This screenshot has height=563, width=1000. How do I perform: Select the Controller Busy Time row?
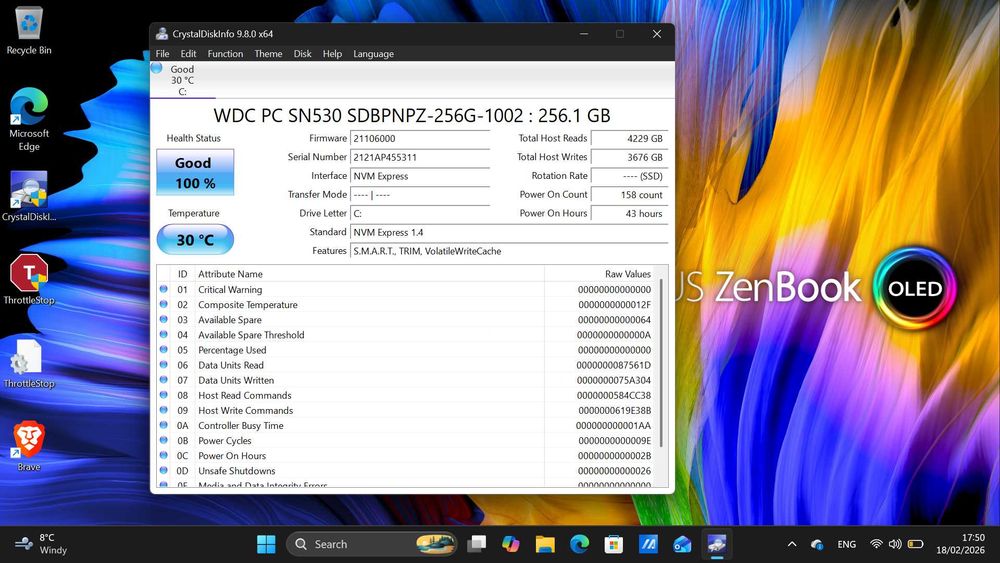[x=407, y=425]
